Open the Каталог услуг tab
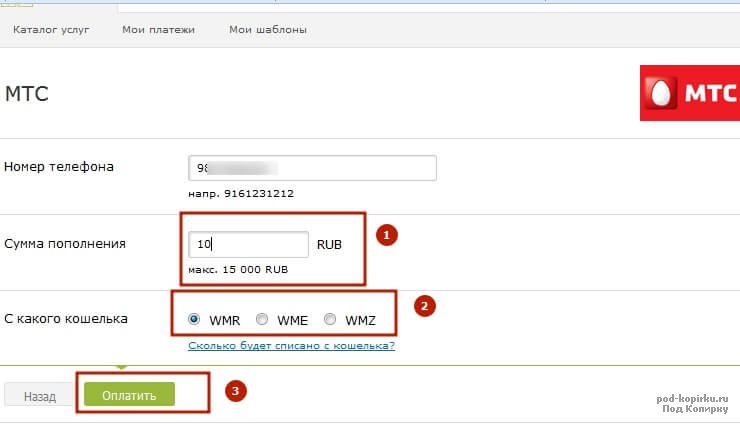The image size is (740, 427). (51, 30)
